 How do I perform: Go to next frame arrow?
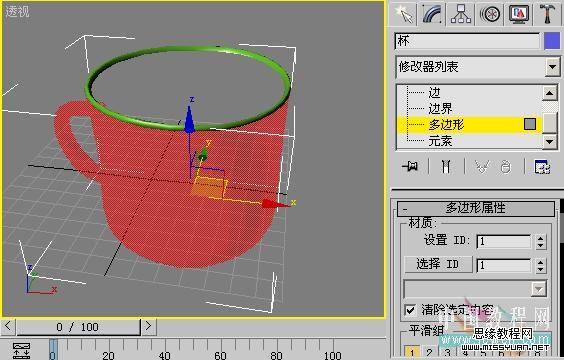pos(148,327)
